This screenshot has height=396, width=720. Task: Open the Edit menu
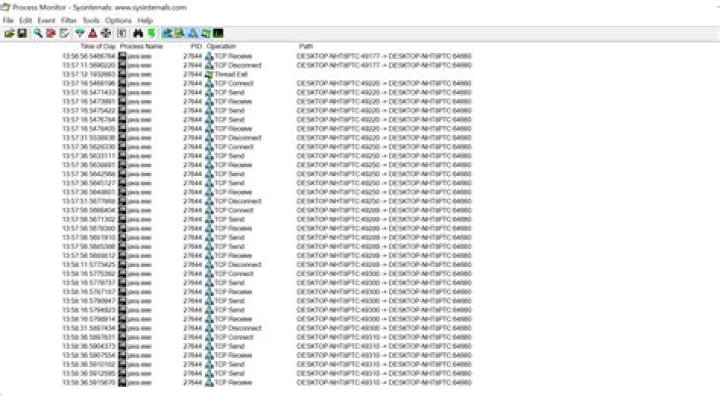pos(25,21)
